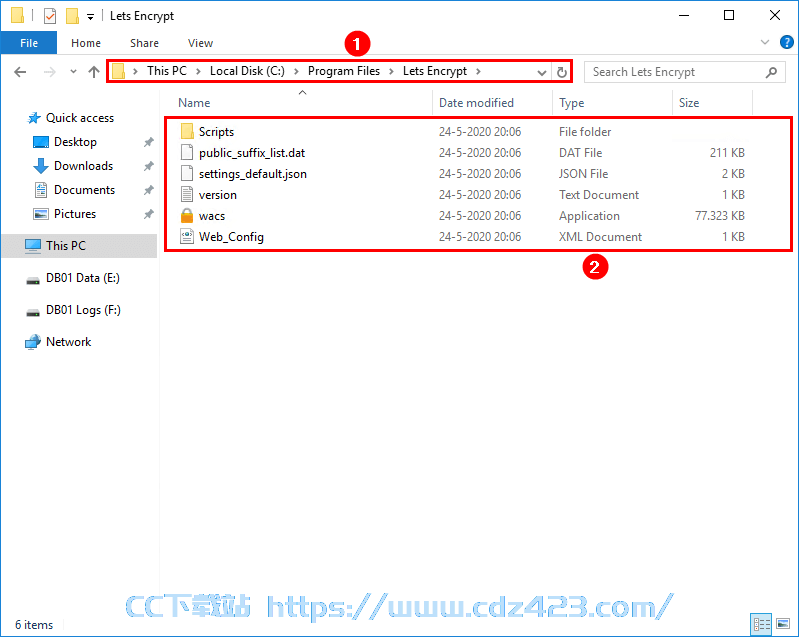Open the File ribbon tab
This screenshot has width=799, height=637.
tap(29, 43)
